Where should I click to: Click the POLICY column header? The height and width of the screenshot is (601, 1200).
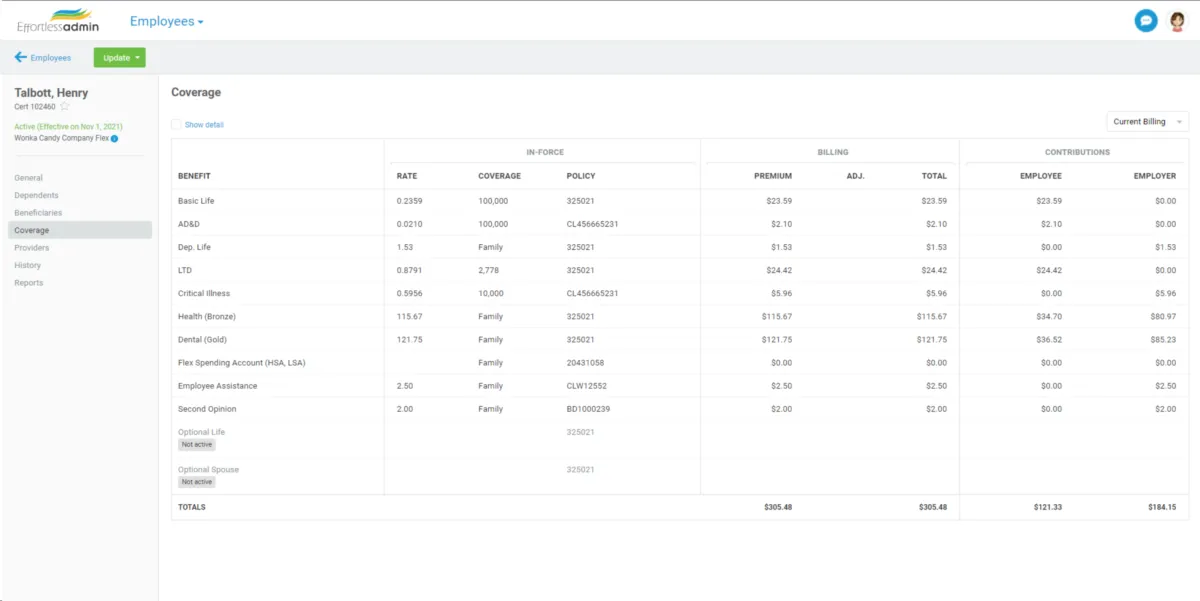click(581, 176)
